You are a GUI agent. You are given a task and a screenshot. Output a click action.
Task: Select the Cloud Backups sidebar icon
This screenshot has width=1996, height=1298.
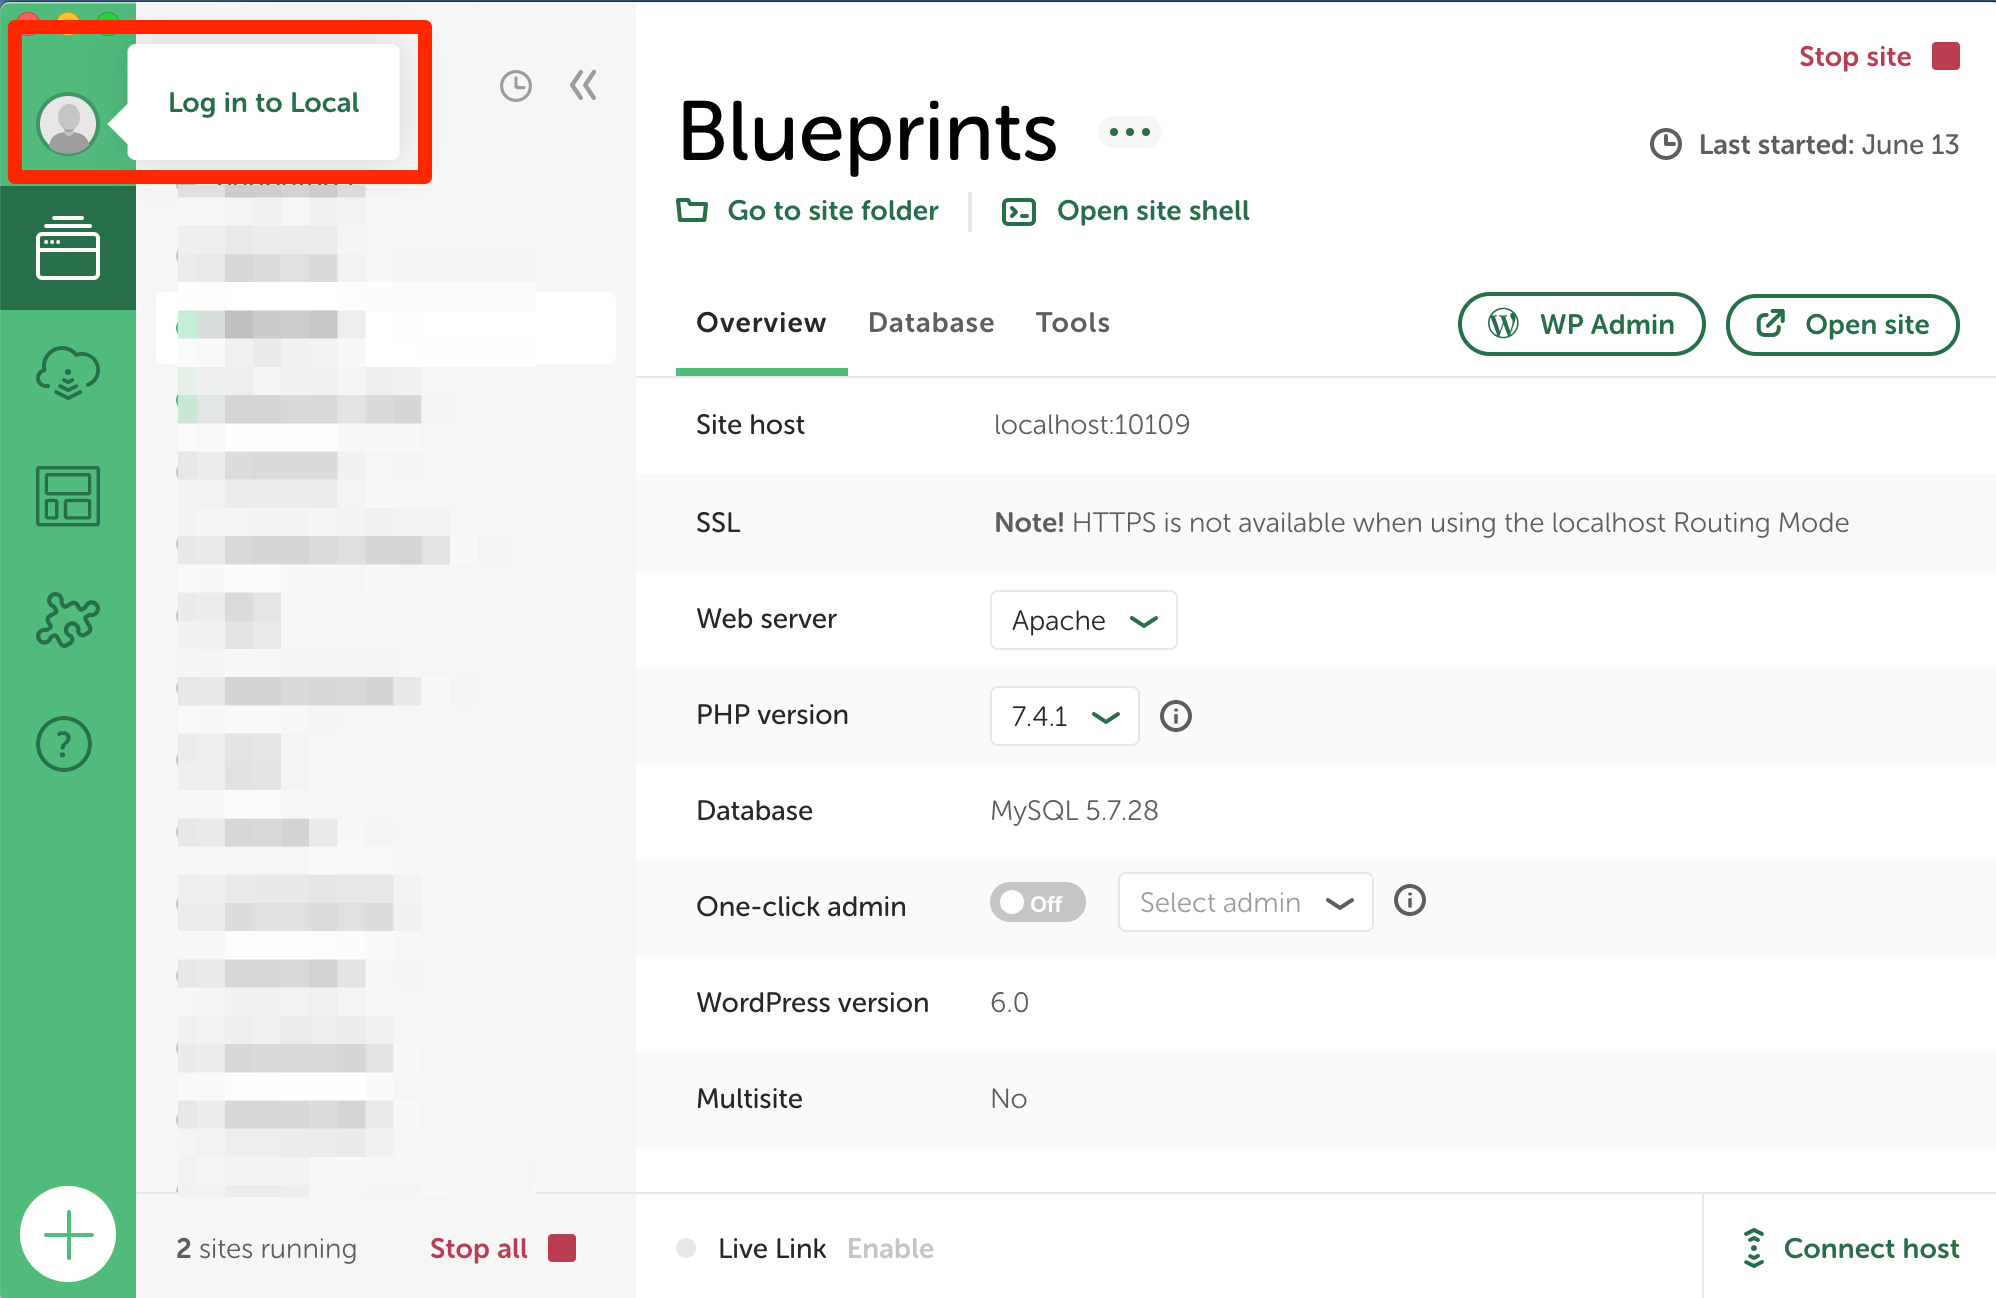(x=67, y=372)
